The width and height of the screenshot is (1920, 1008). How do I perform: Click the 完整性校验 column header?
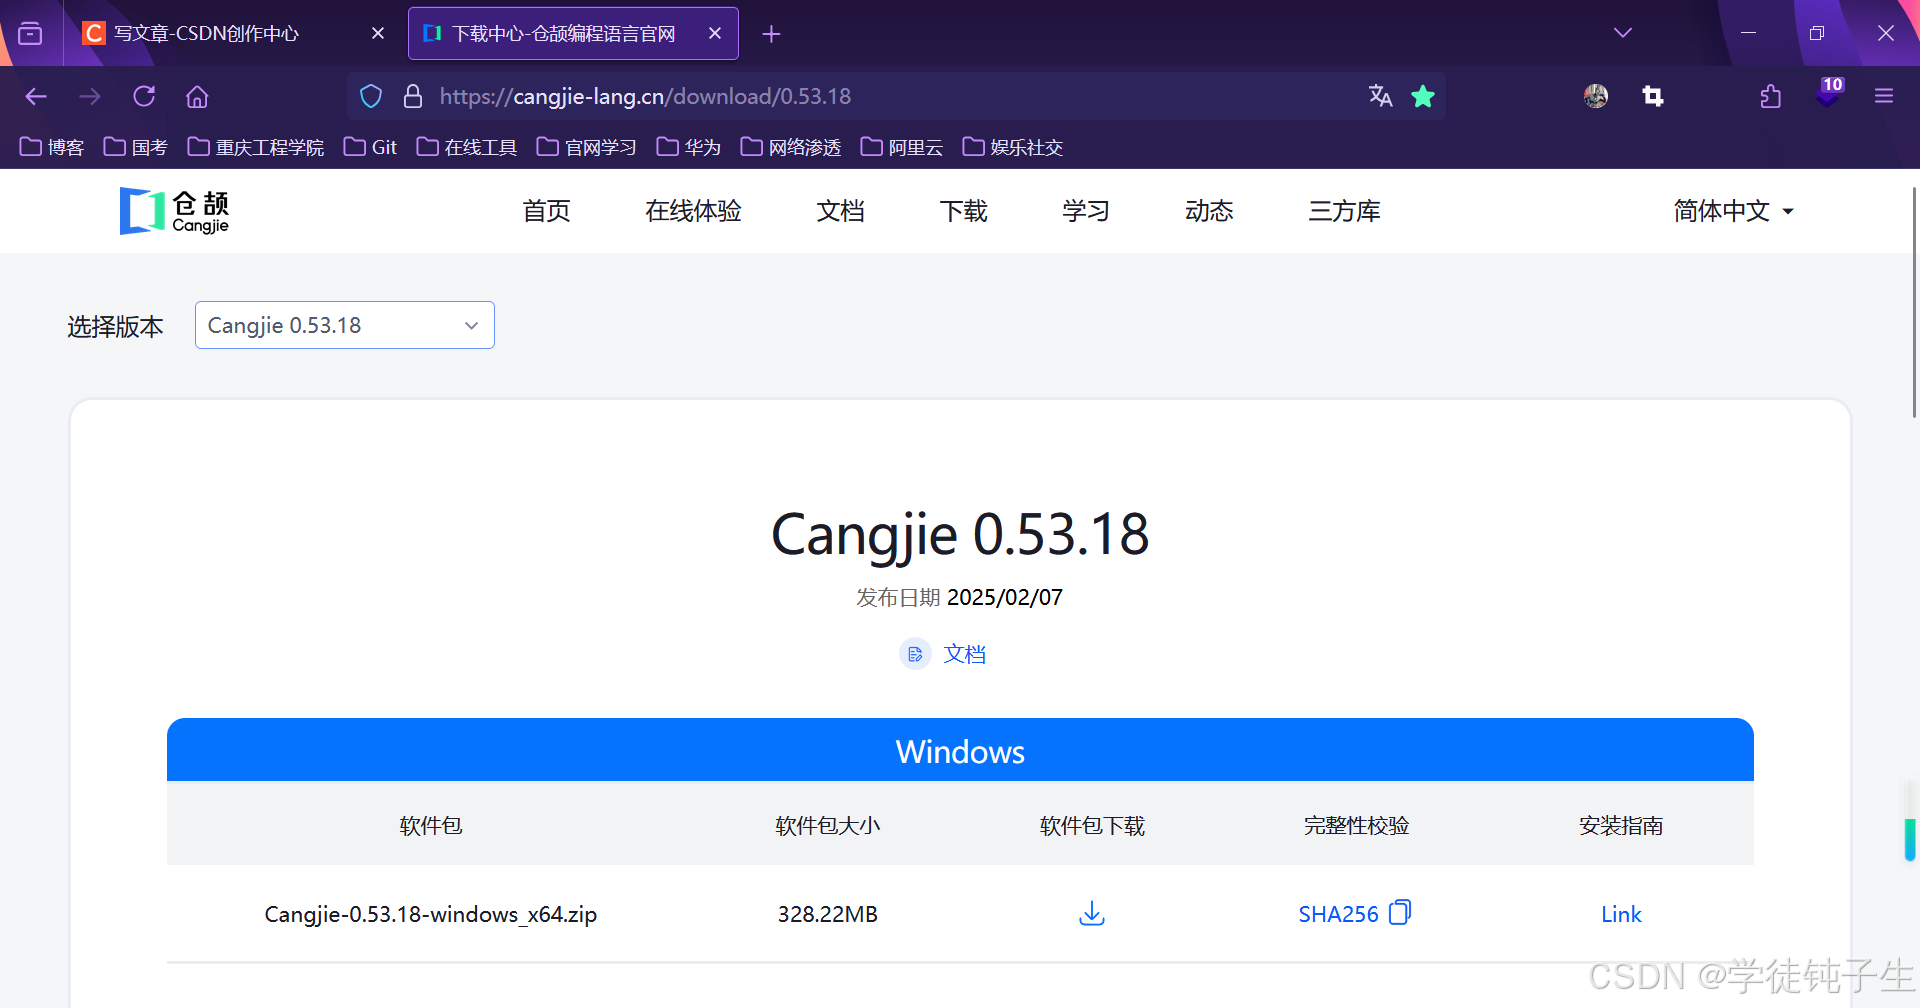click(1356, 826)
